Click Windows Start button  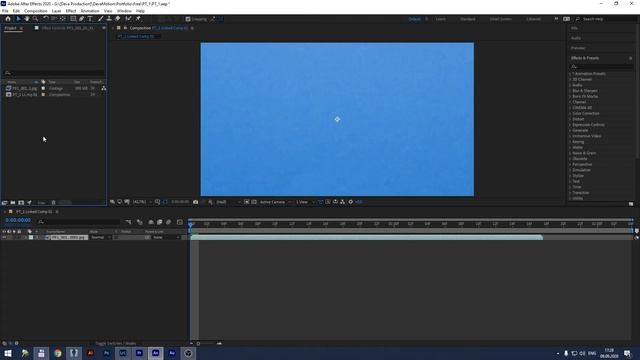8,353
